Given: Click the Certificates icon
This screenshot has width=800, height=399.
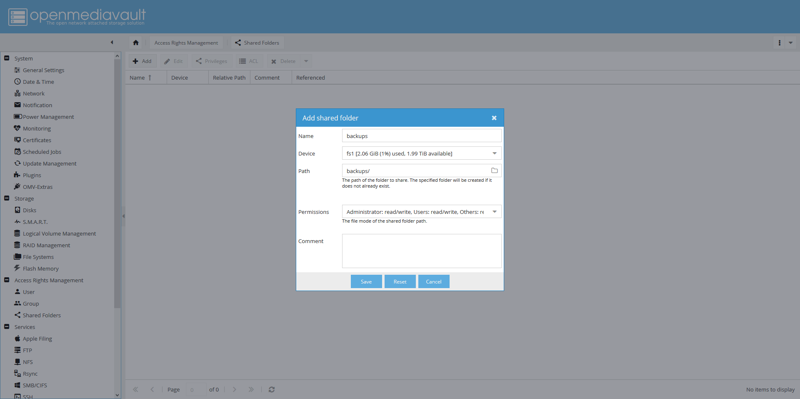Looking at the screenshot, I should pos(17,140).
